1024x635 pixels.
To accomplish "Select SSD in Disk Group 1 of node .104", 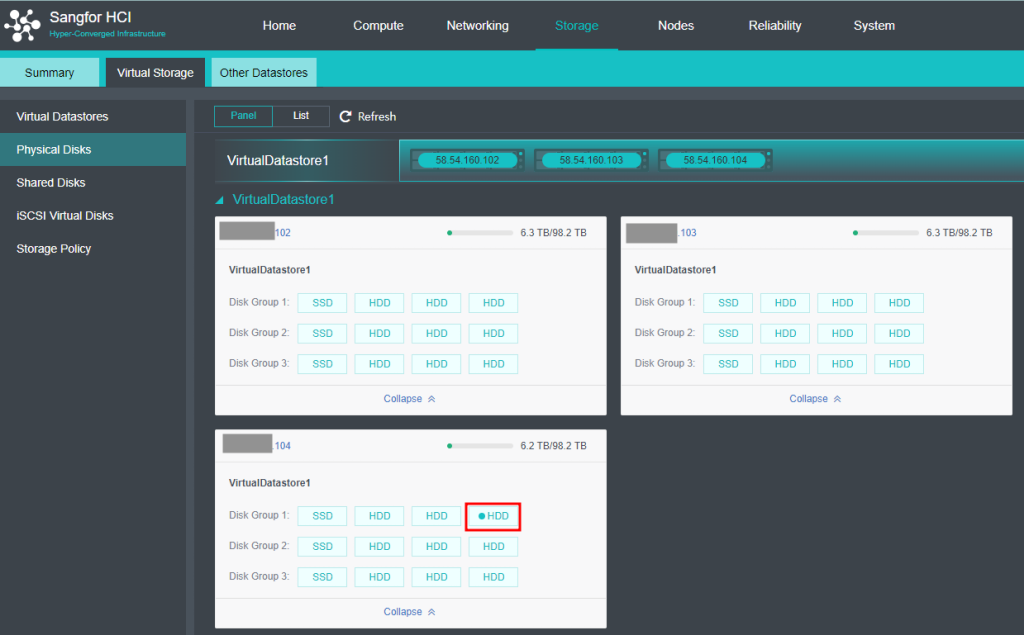I will tap(323, 516).
